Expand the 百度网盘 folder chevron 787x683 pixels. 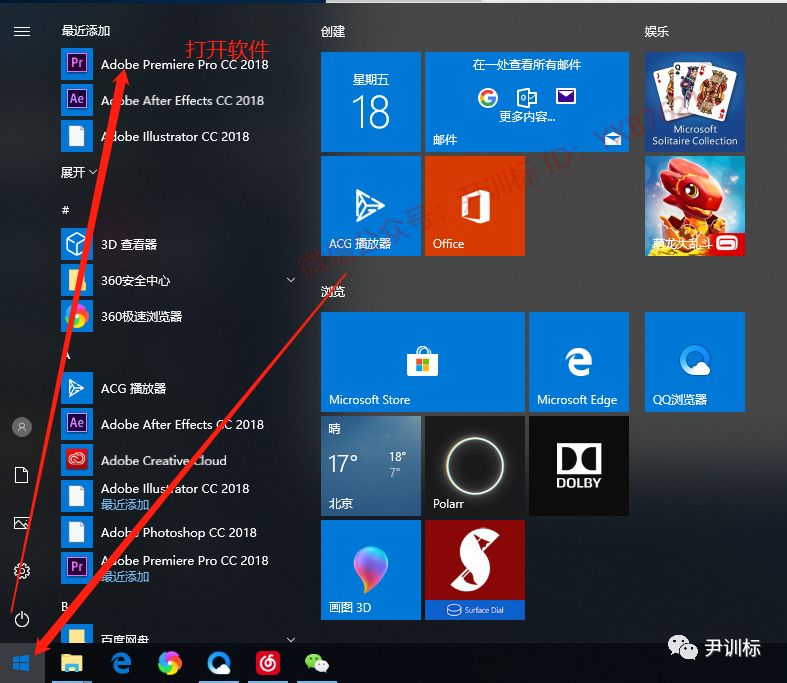coord(291,639)
